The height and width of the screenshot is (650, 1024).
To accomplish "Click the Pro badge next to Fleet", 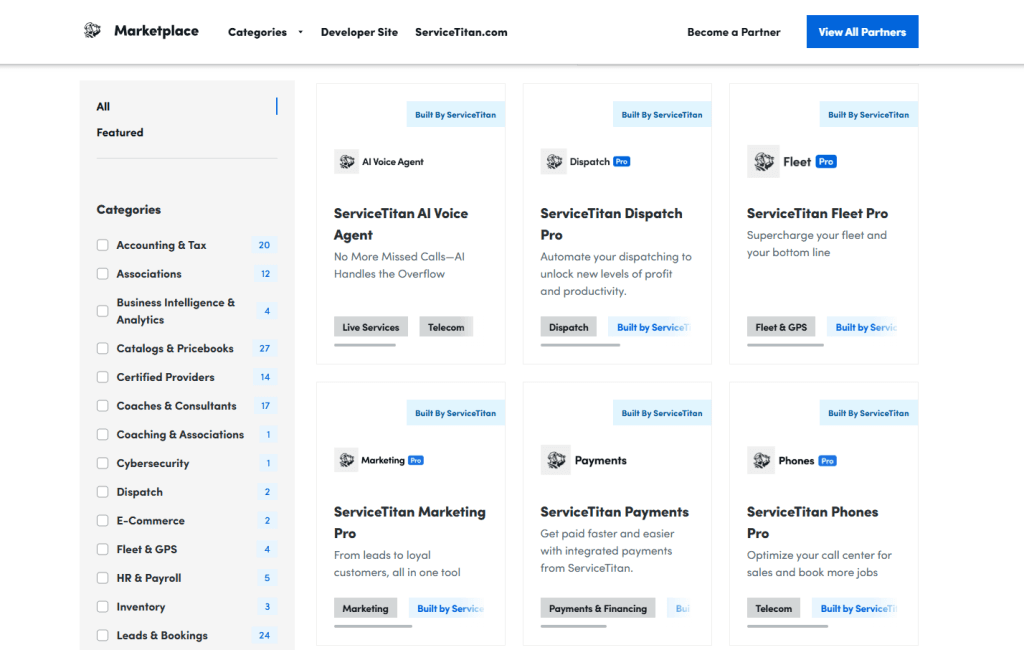I will [826, 162].
